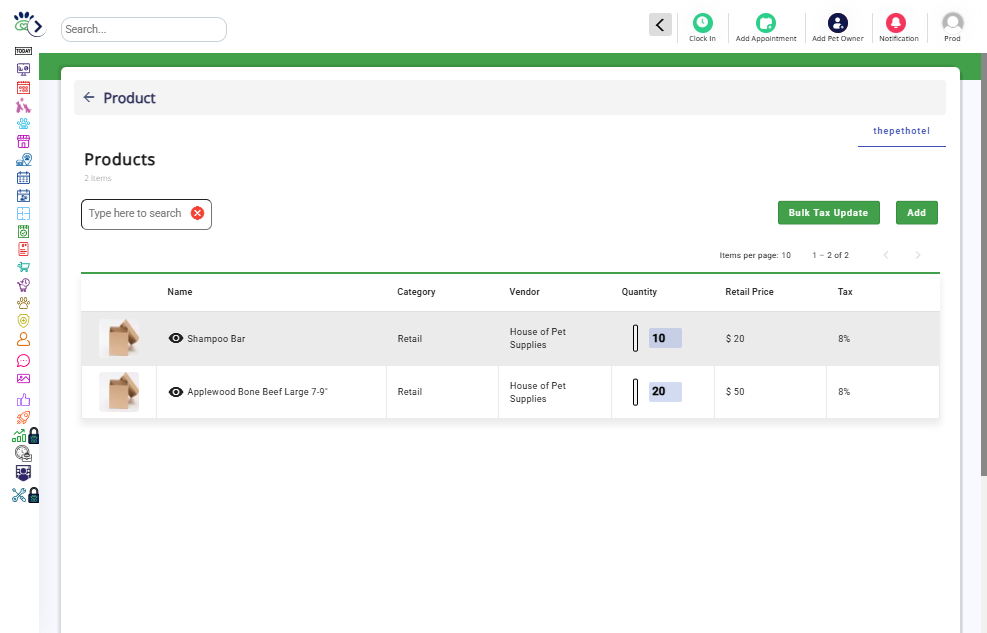This screenshot has height=633, width=987.
Task: Open the paw location pin sidebar icon
Action: (x=23, y=159)
